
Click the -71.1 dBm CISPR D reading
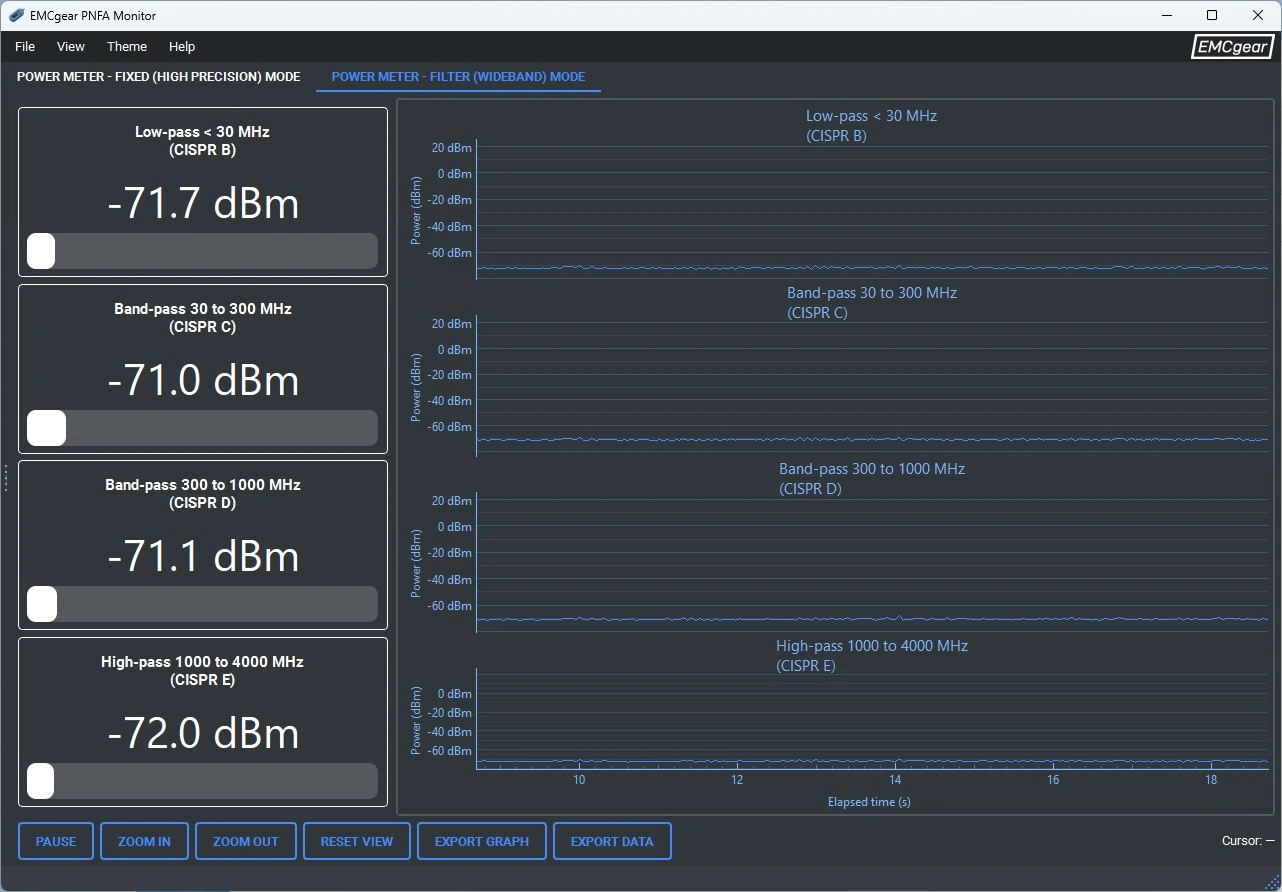click(203, 556)
